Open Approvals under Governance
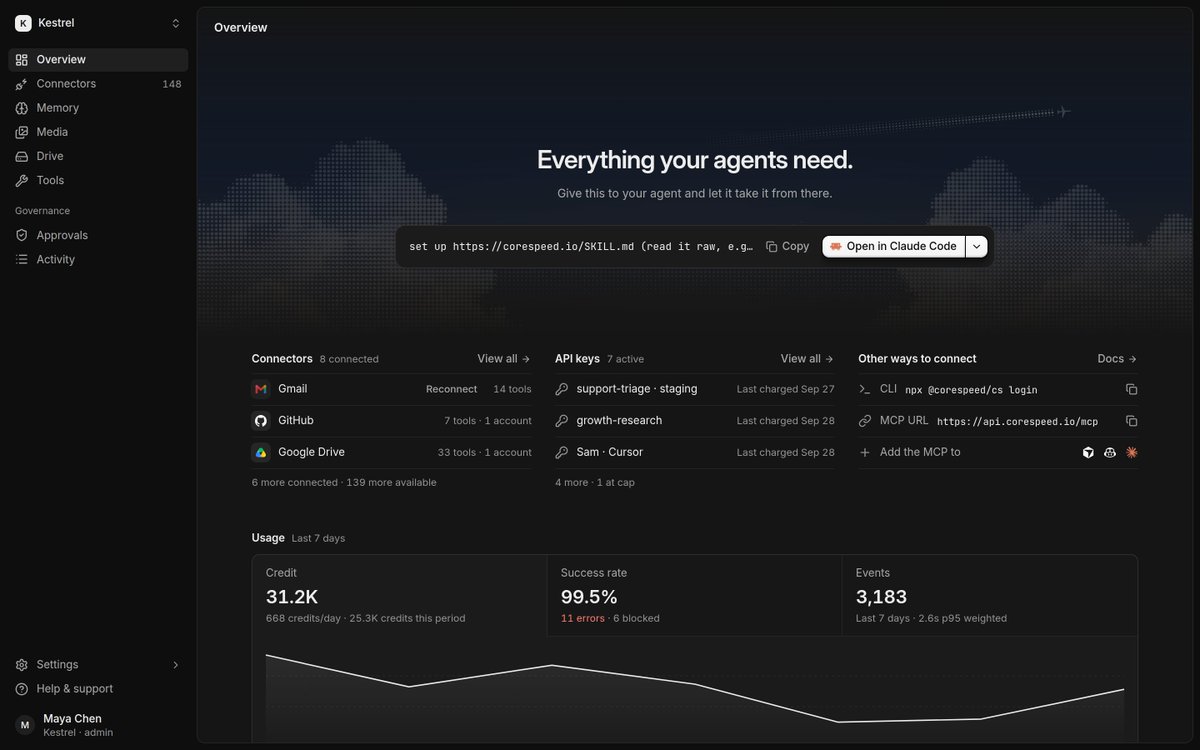 coord(98,235)
